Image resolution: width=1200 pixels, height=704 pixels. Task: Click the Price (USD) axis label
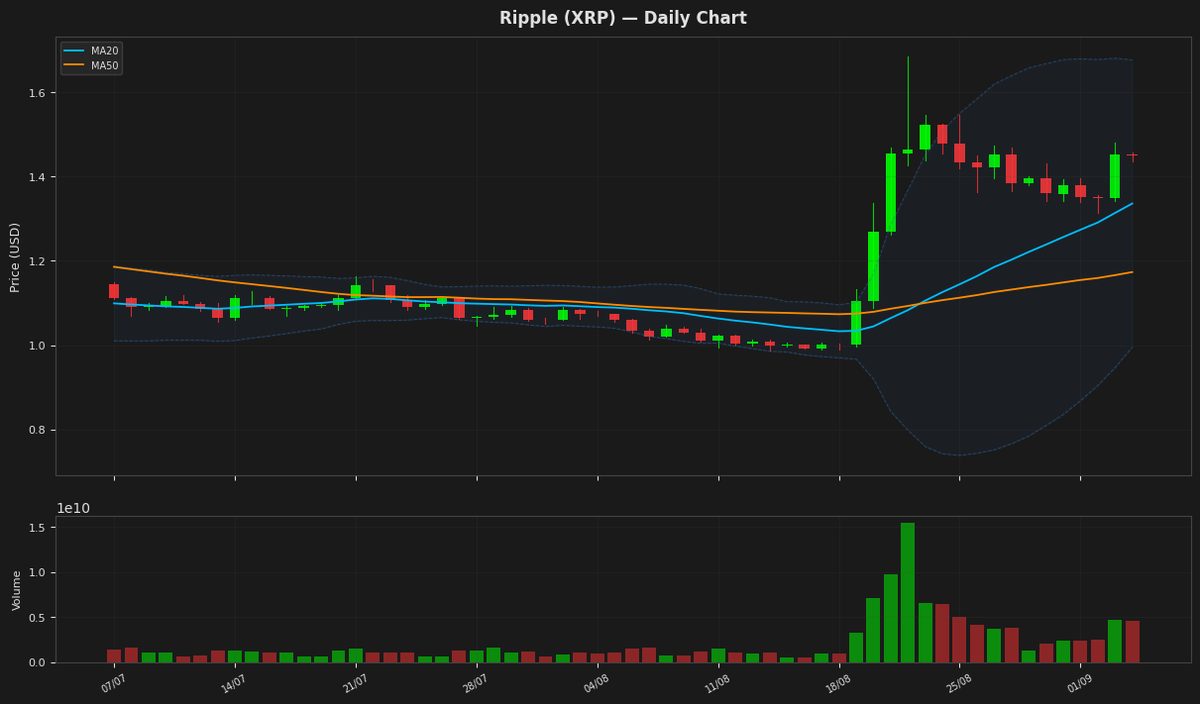[15, 256]
